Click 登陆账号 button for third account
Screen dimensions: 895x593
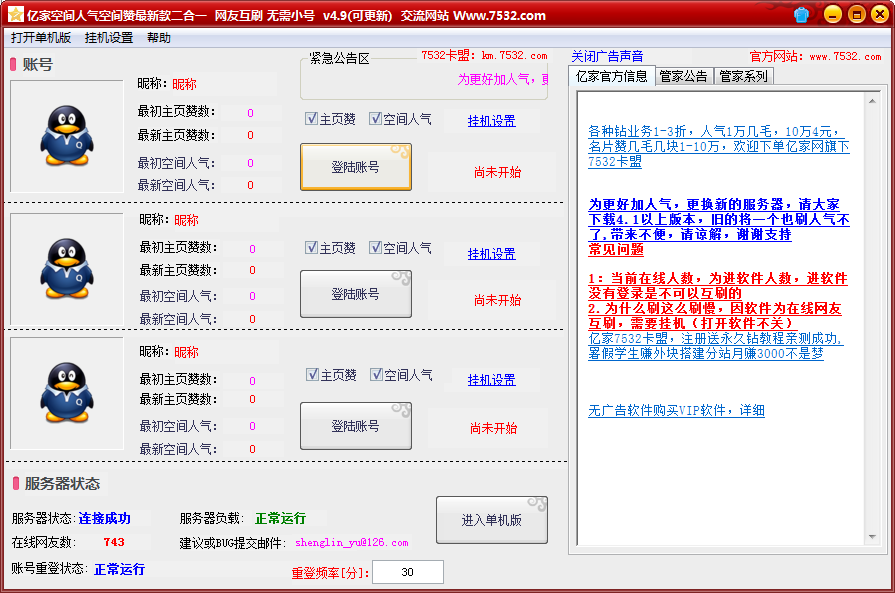coord(356,426)
